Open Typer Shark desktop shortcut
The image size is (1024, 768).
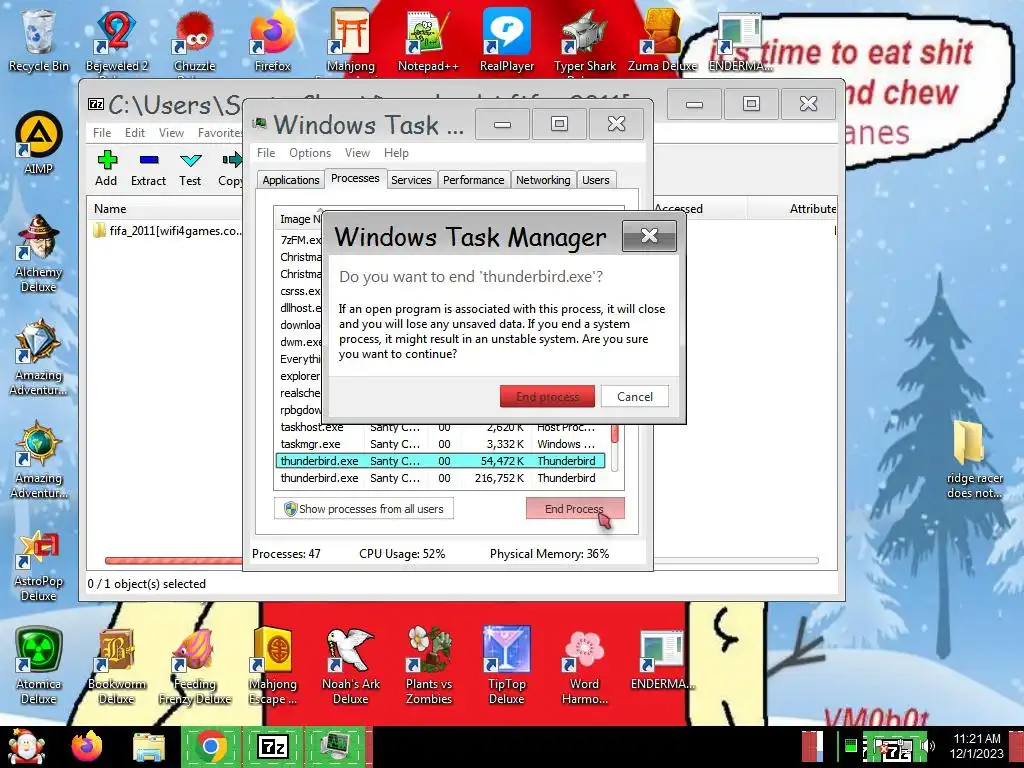(584, 40)
